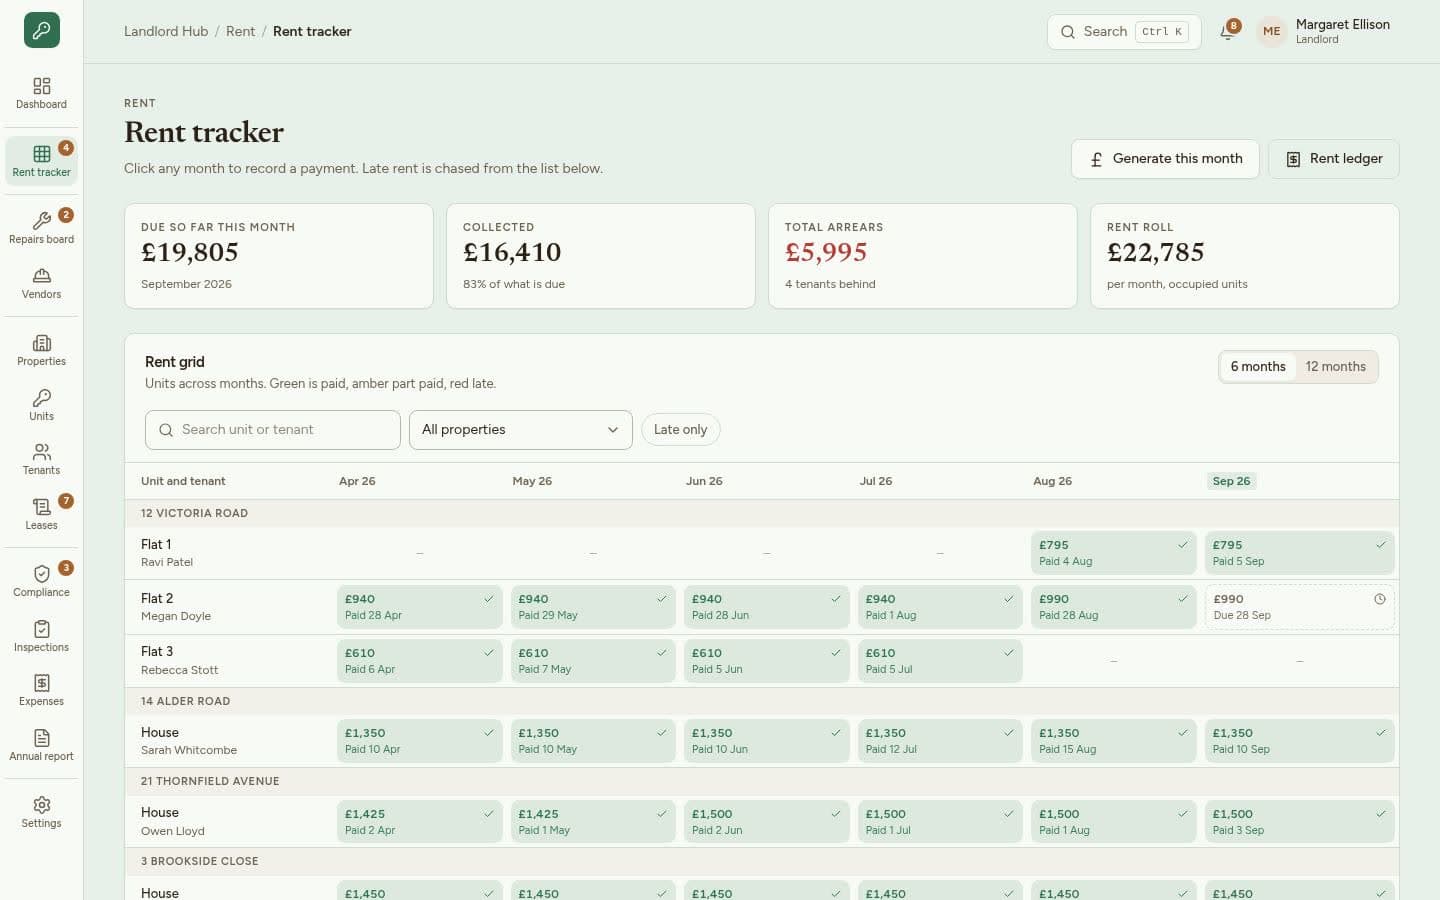The image size is (1440, 900).
Task: Open the Properties page
Action: point(42,350)
